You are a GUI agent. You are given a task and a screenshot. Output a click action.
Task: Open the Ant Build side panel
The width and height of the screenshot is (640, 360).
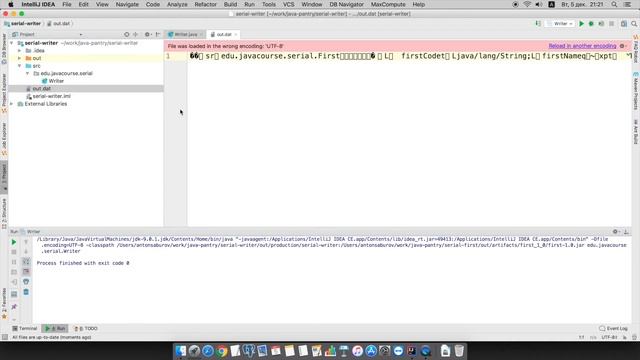coord(636,131)
